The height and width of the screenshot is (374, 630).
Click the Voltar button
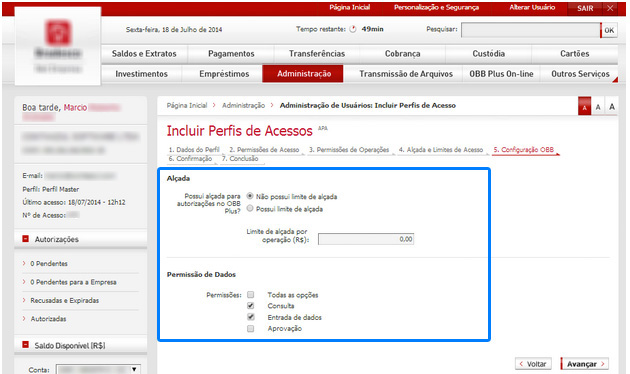click(533, 364)
